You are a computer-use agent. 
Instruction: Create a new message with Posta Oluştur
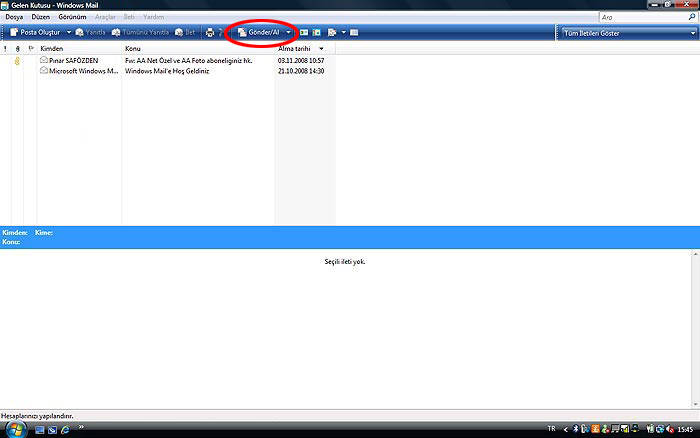click(35, 33)
